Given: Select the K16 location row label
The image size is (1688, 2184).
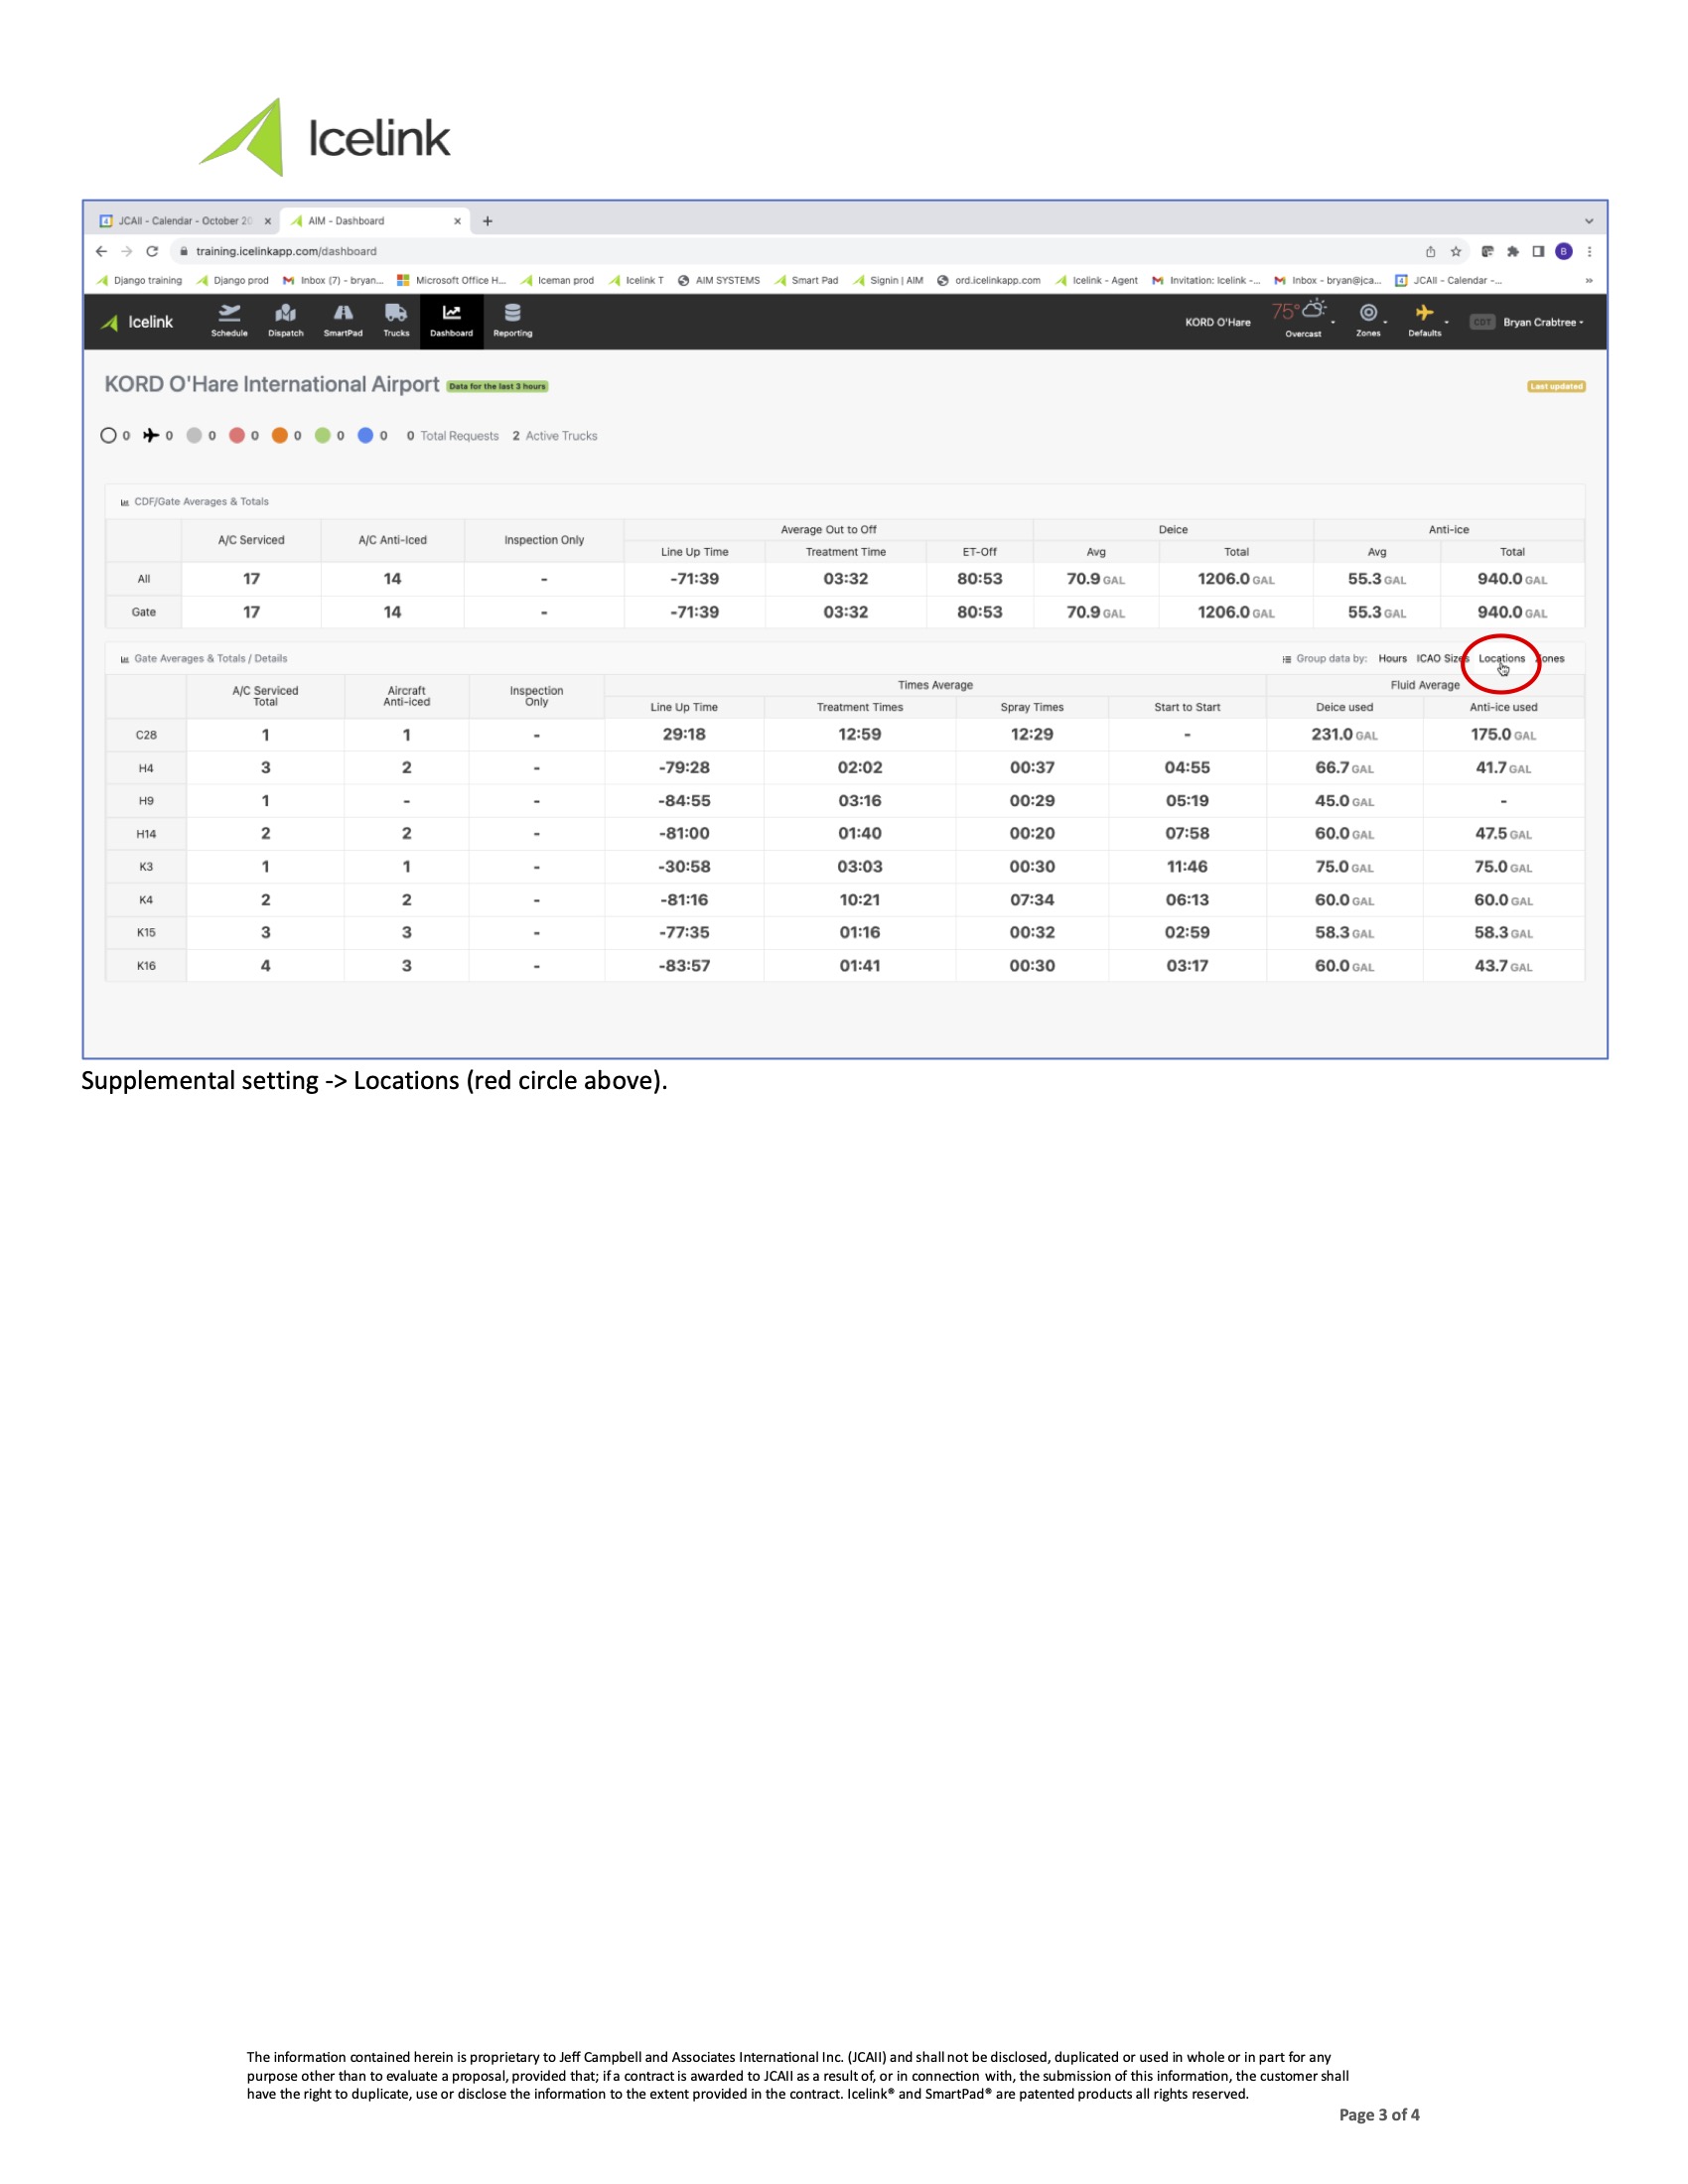Looking at the screenshot, I should (146, 966).
